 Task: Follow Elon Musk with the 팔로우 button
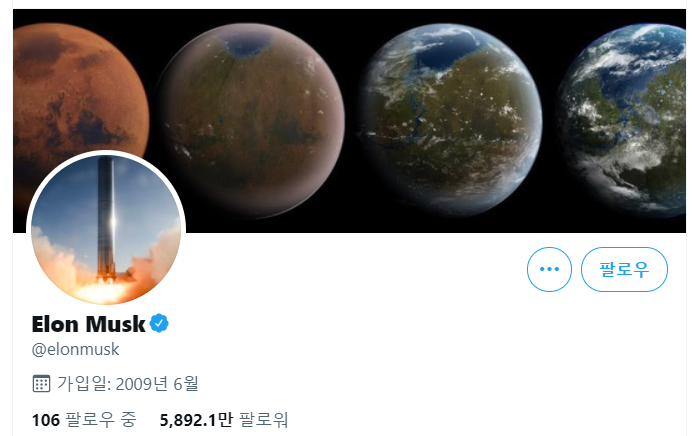[x=624, y=269]
